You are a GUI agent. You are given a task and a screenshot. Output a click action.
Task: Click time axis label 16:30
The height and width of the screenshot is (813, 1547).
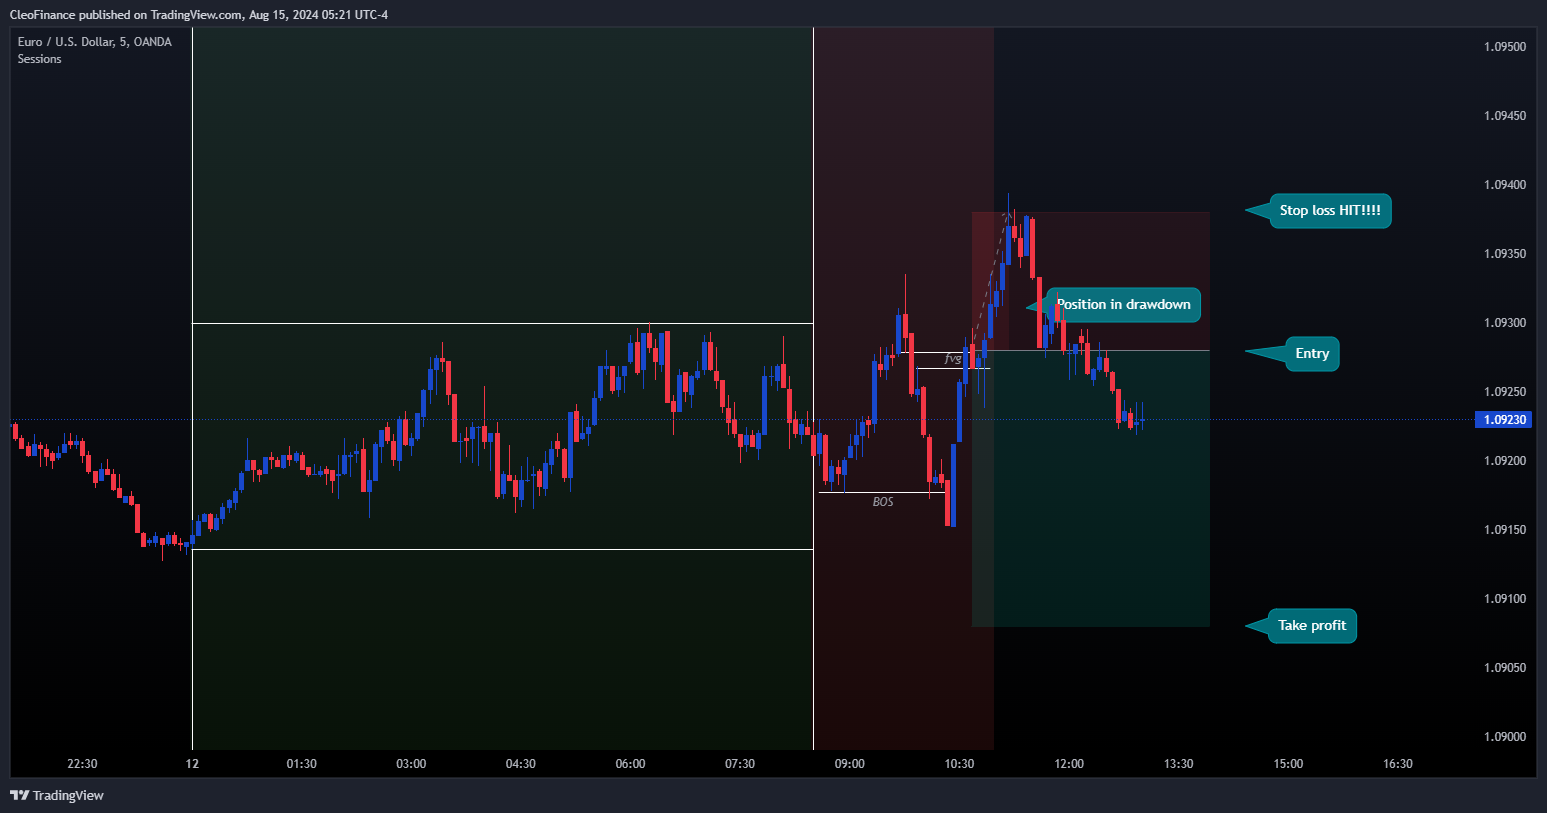(x=1398, y=764)
